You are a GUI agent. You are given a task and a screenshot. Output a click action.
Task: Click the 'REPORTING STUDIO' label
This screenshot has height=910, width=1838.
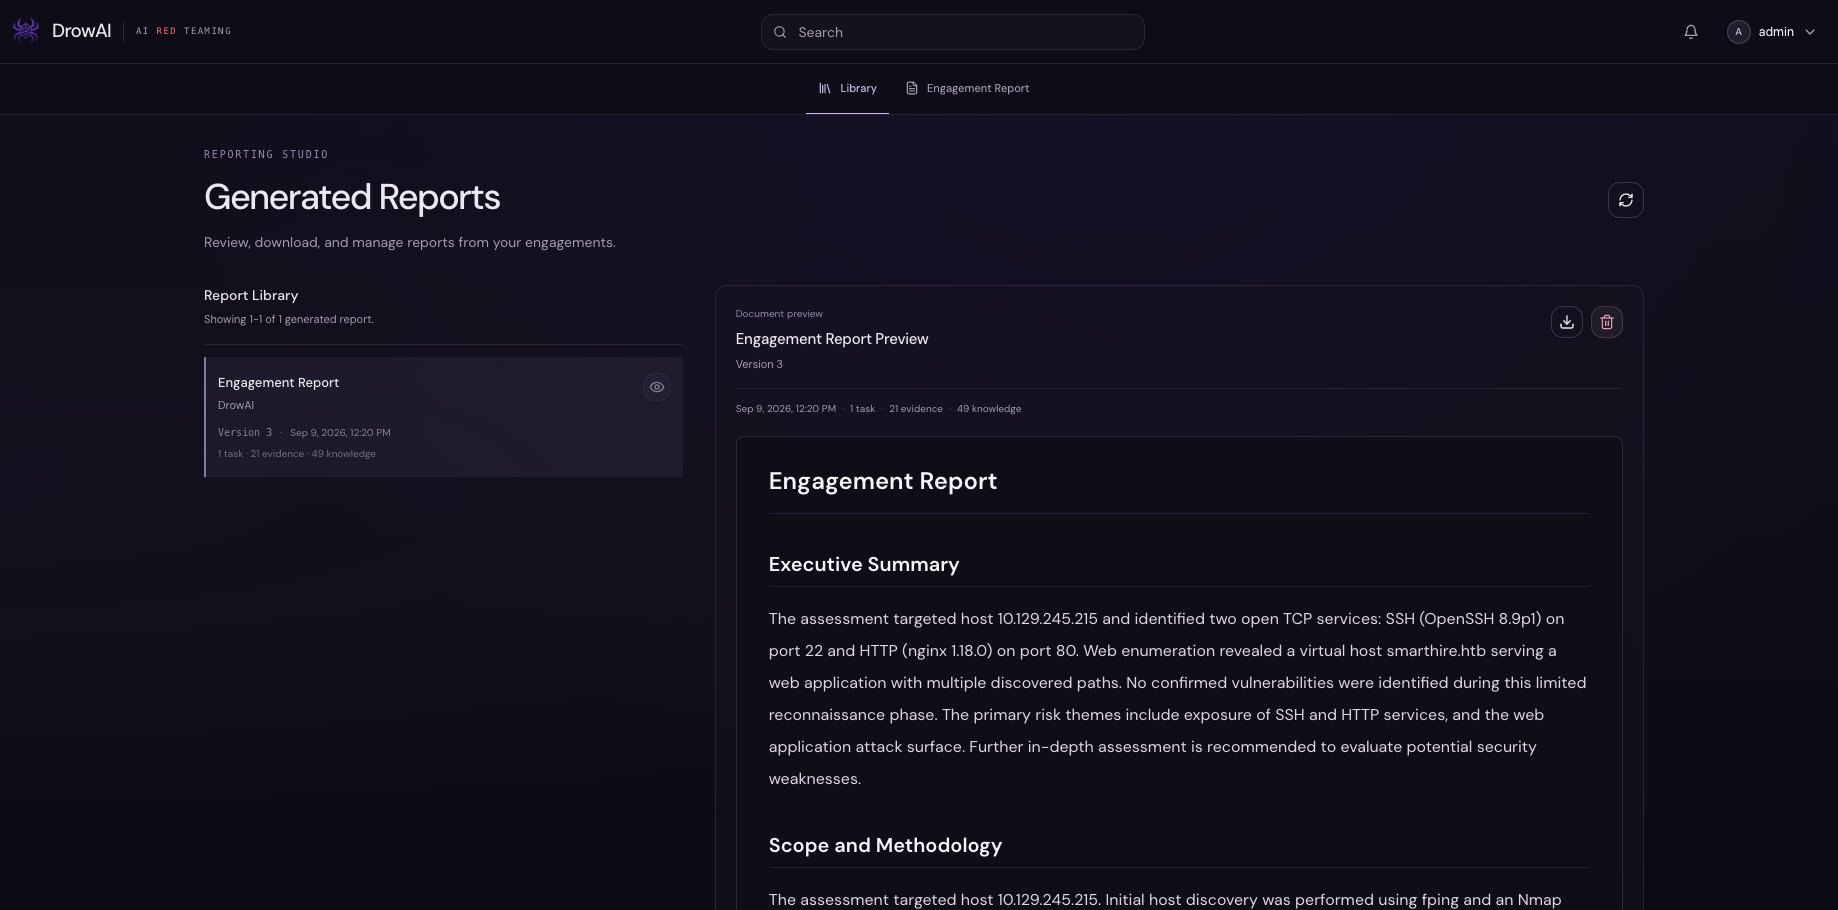(266, 155)
